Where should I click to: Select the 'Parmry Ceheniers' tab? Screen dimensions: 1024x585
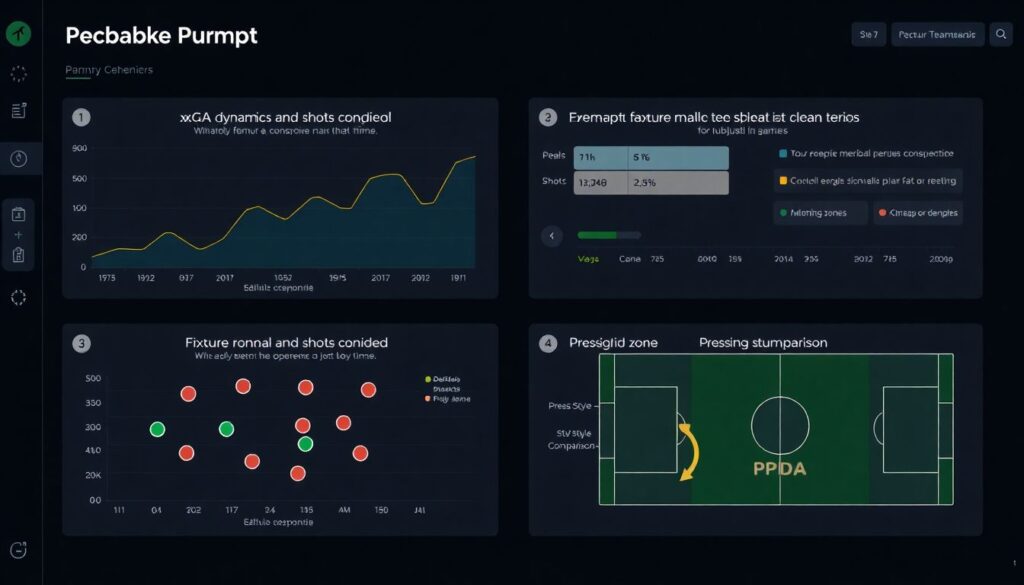108,71
